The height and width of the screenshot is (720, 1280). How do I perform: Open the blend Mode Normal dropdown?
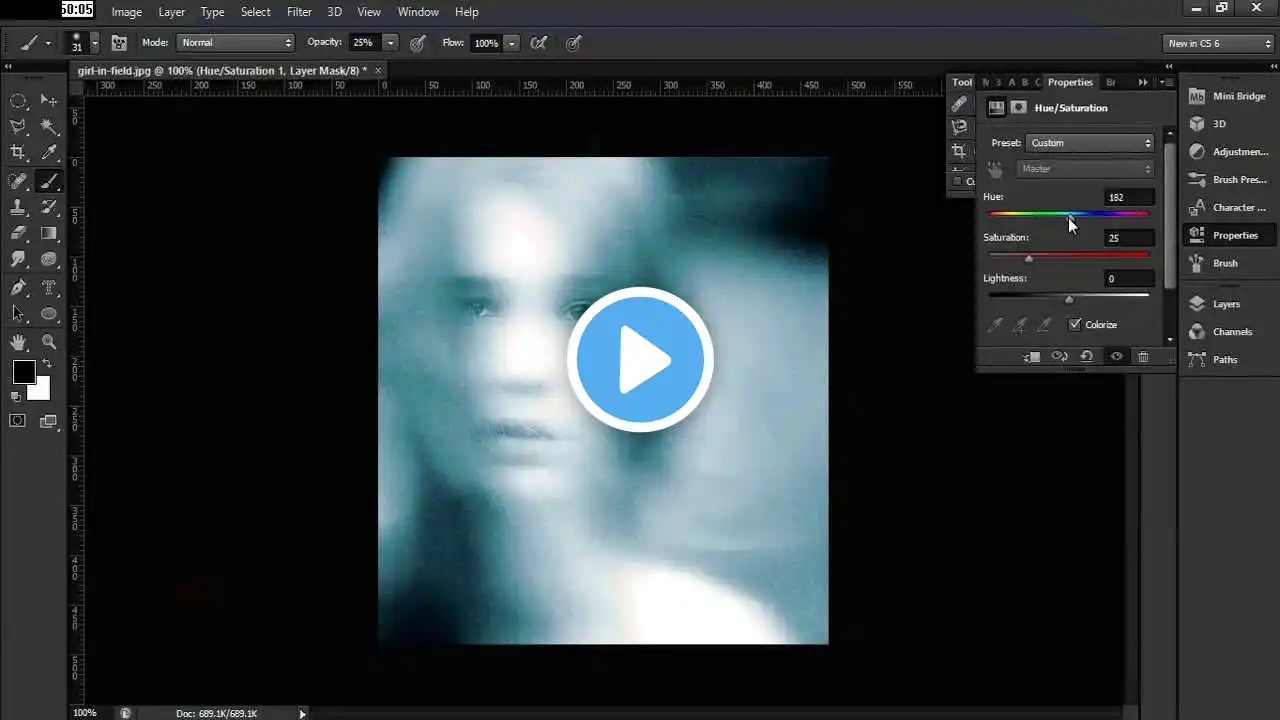pyautogui.click(x=235, y=43)
